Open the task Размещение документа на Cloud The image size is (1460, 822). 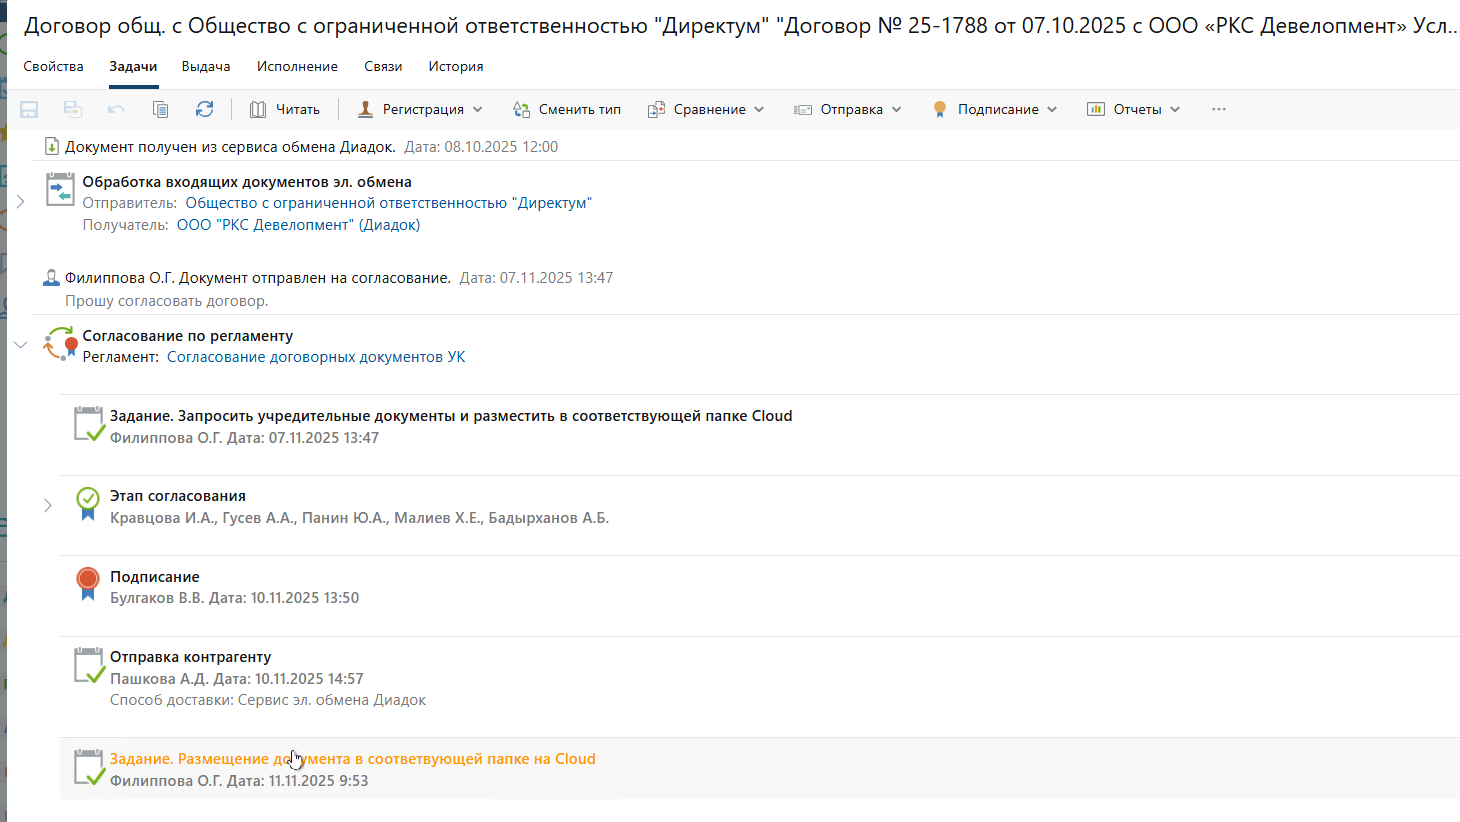(352, 759)
